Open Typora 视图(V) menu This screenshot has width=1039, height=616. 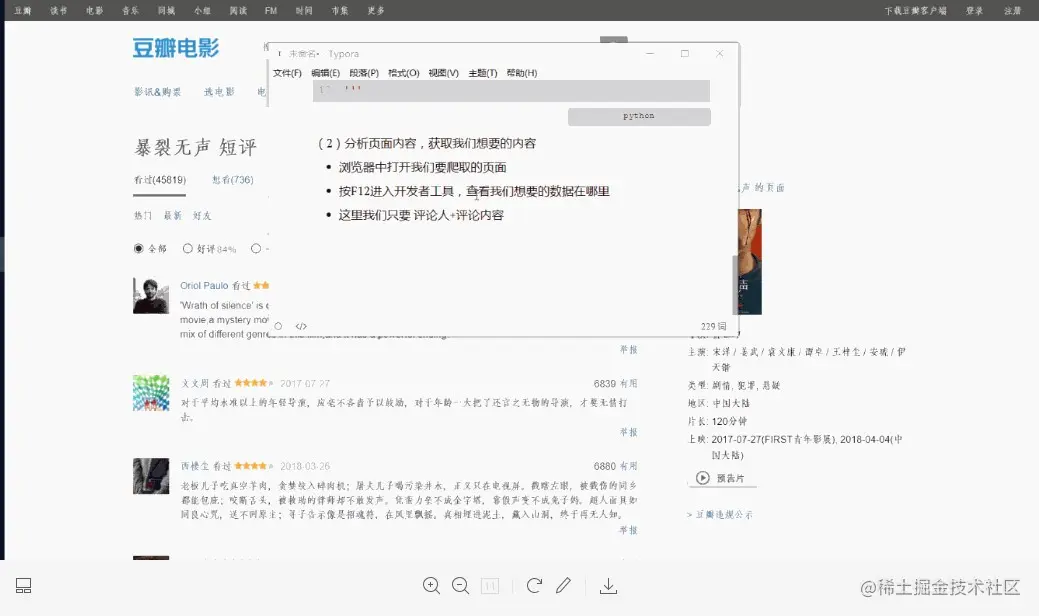(x=443, y=73)
